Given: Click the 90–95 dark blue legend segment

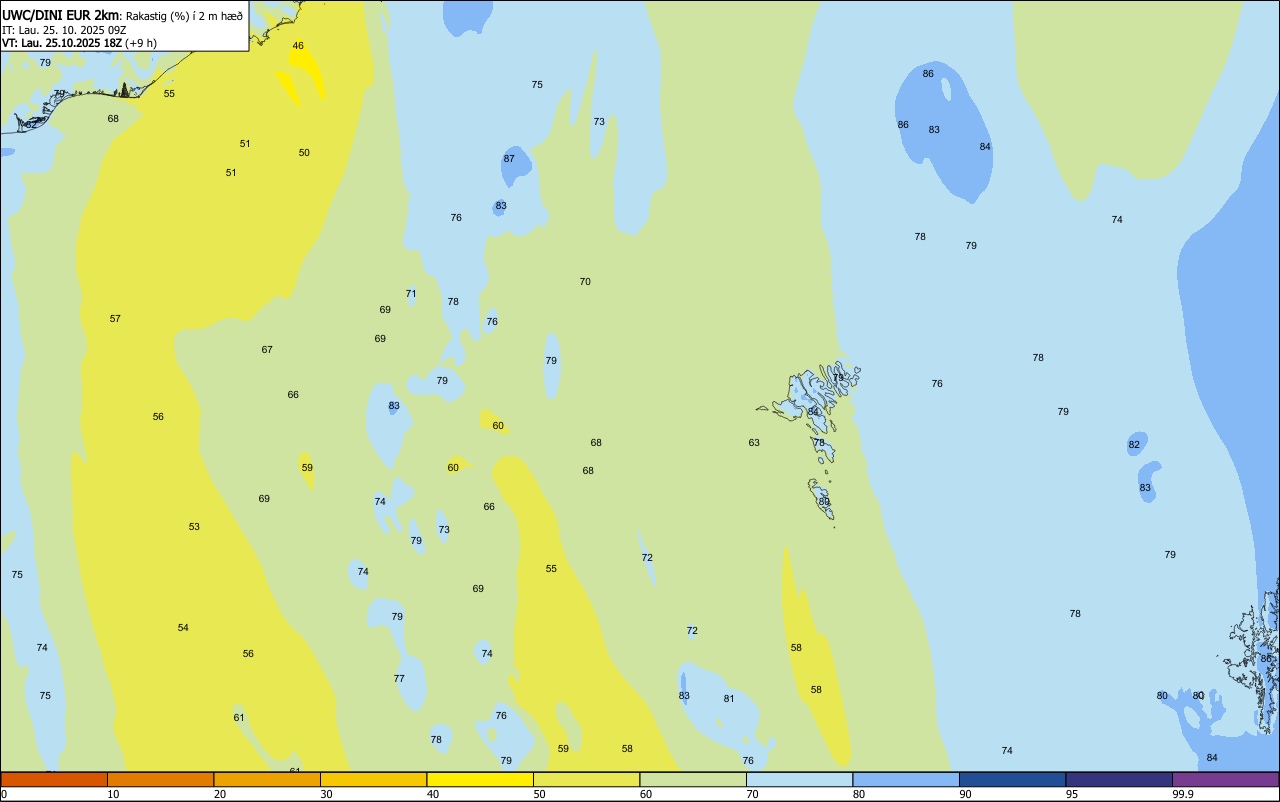Looking at the screenshot, I should click(x=1012, y=779).
